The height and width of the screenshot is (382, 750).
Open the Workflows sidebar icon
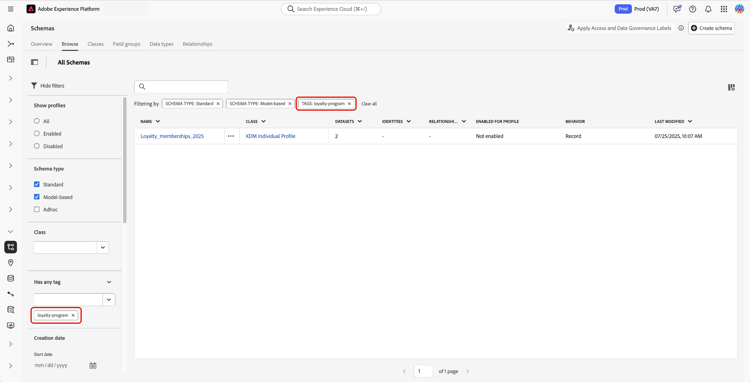[11, 44]
